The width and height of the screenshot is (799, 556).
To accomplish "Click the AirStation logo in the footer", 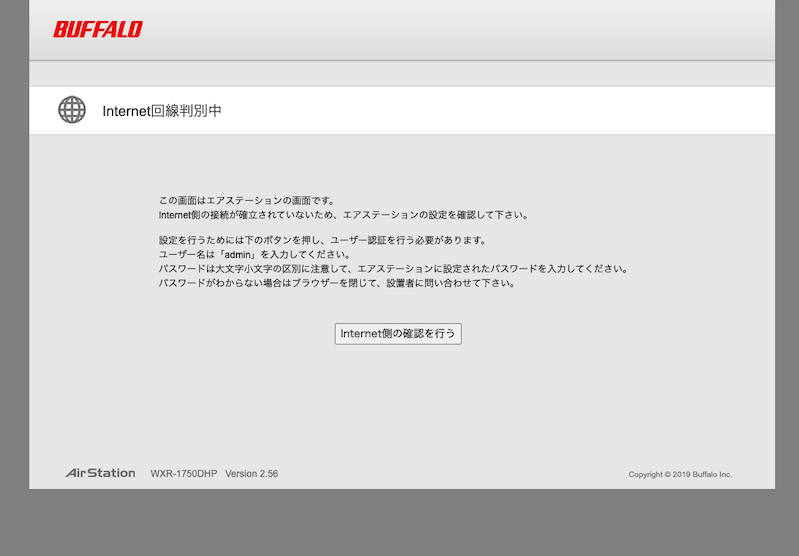I will [x=100, y=473].
